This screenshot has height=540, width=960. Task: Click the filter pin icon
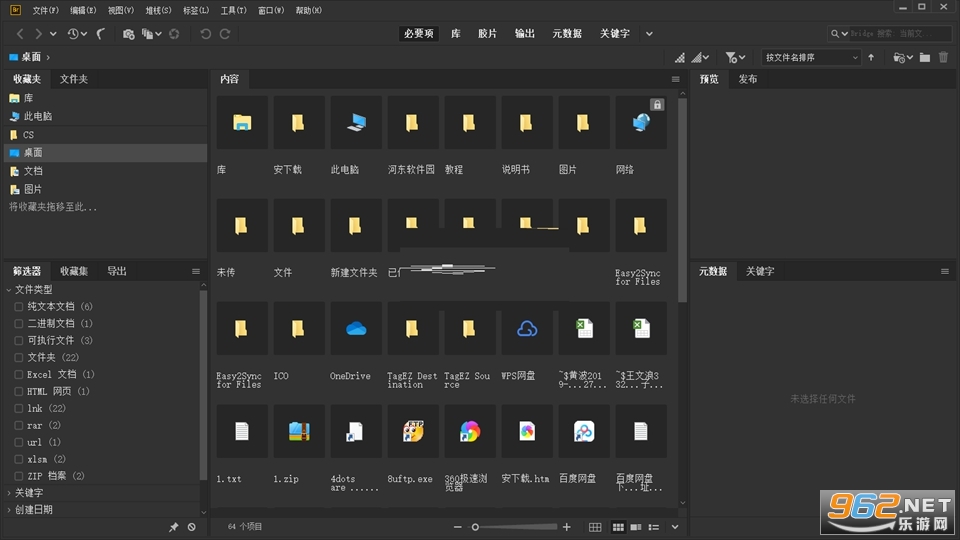(x=173, y=527)
